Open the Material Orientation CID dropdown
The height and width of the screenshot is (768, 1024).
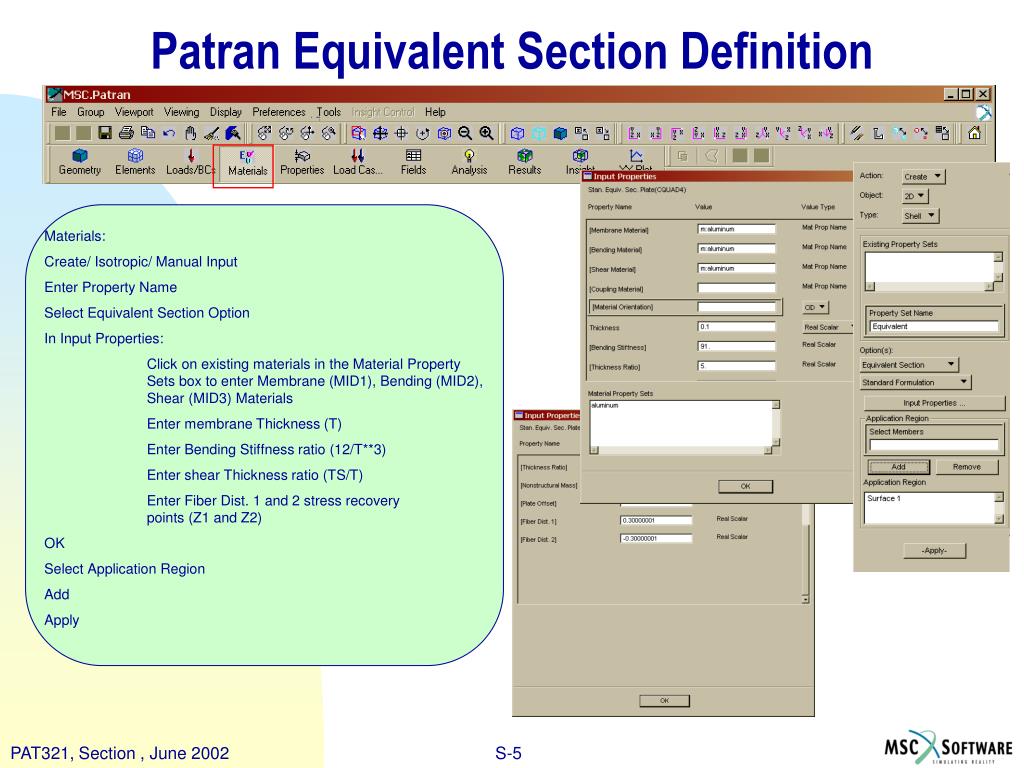[x=815, y=307]
